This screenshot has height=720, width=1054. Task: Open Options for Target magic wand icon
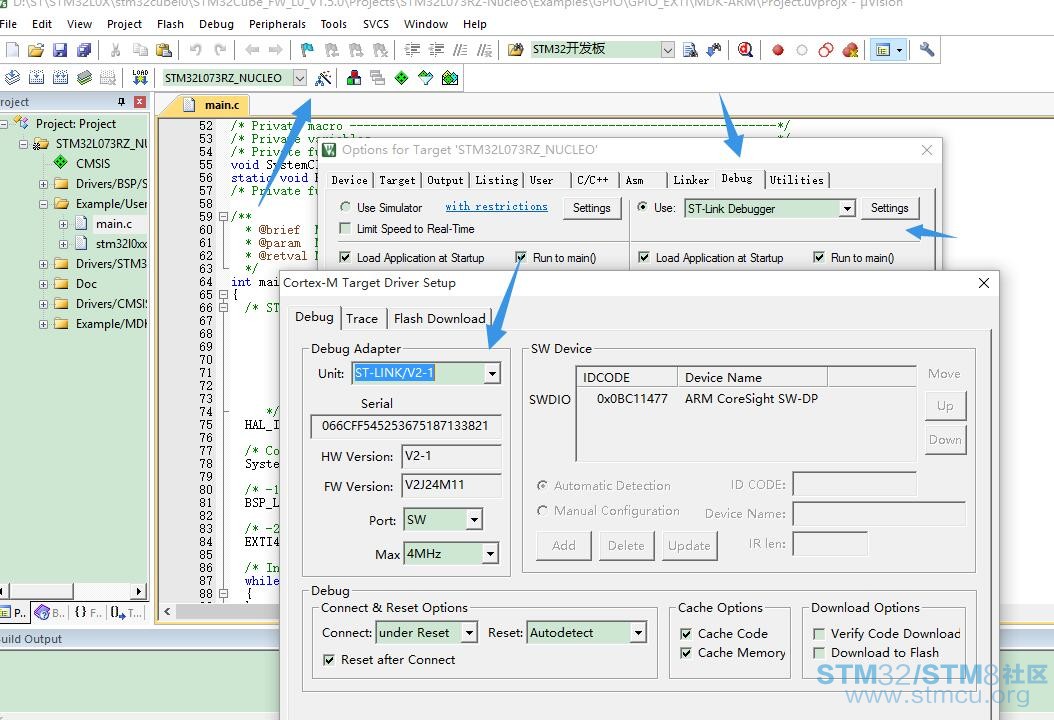coord(323,78)
